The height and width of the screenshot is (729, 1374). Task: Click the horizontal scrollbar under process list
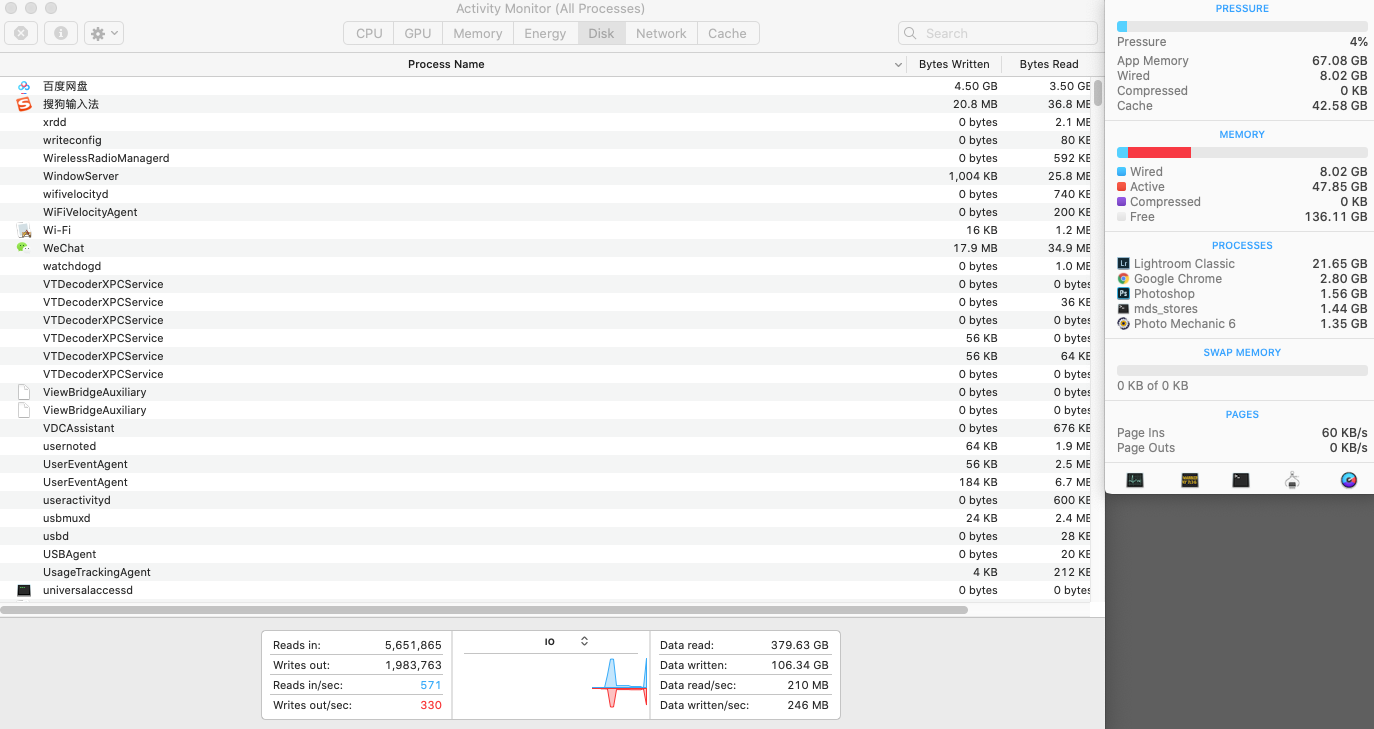tap(484, 609)
